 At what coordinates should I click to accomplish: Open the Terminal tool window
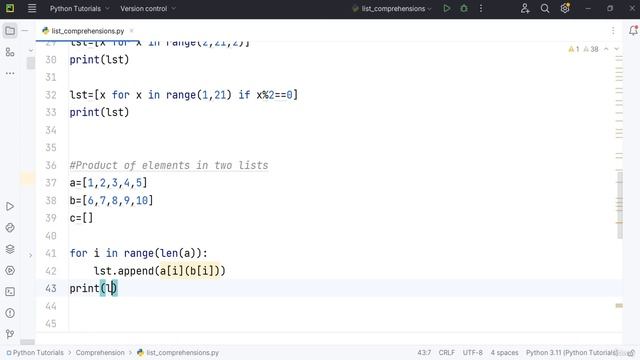pos(10,292)
